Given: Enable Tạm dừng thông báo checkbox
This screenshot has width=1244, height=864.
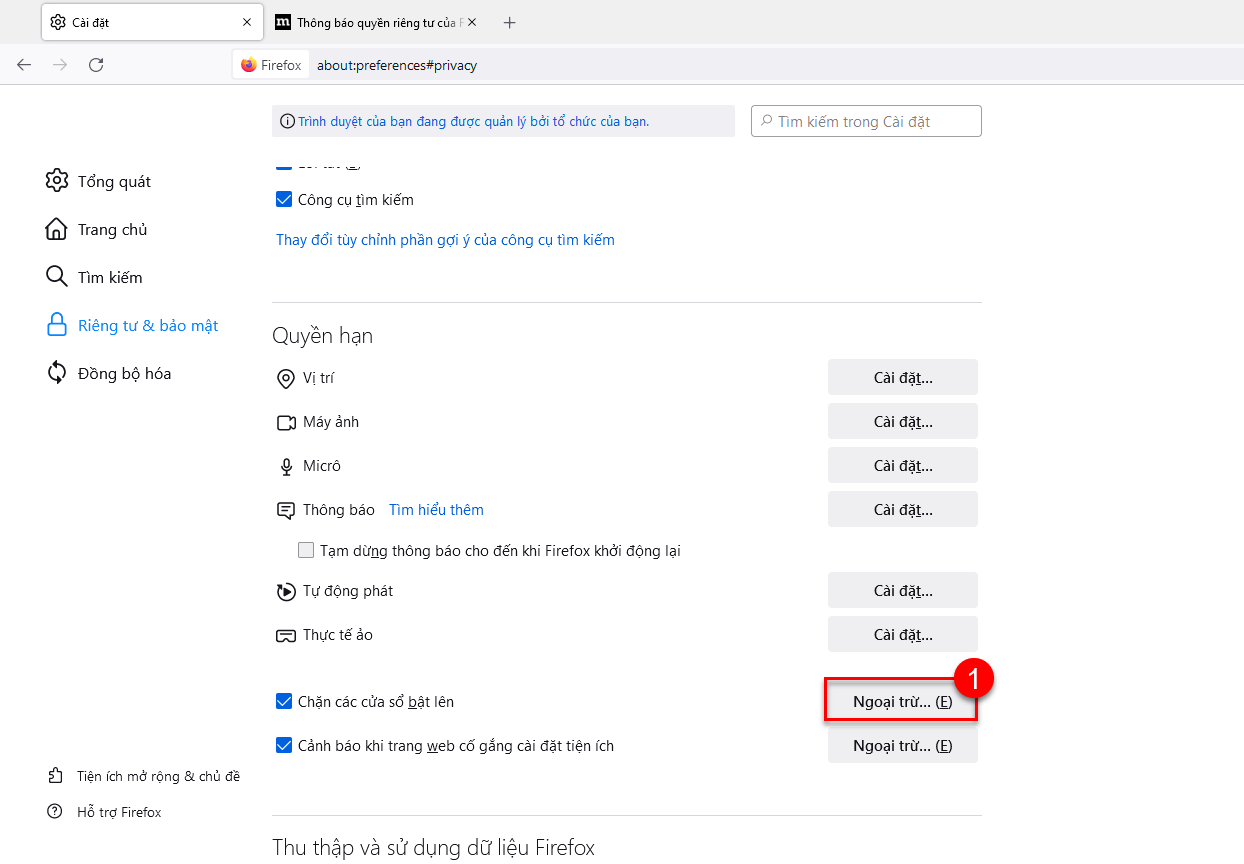Looking at the screenshot, I should coord(306,551).
